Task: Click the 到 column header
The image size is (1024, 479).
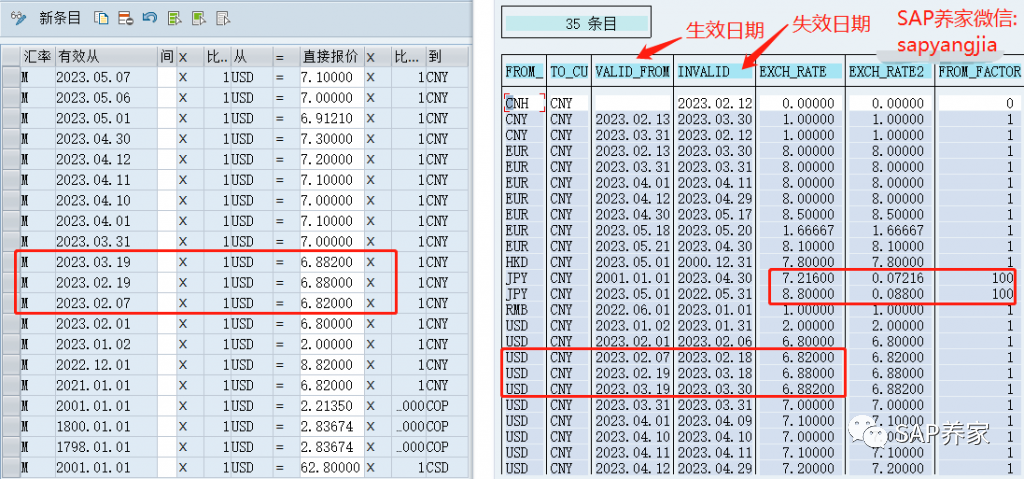Action: coord(447,57)
